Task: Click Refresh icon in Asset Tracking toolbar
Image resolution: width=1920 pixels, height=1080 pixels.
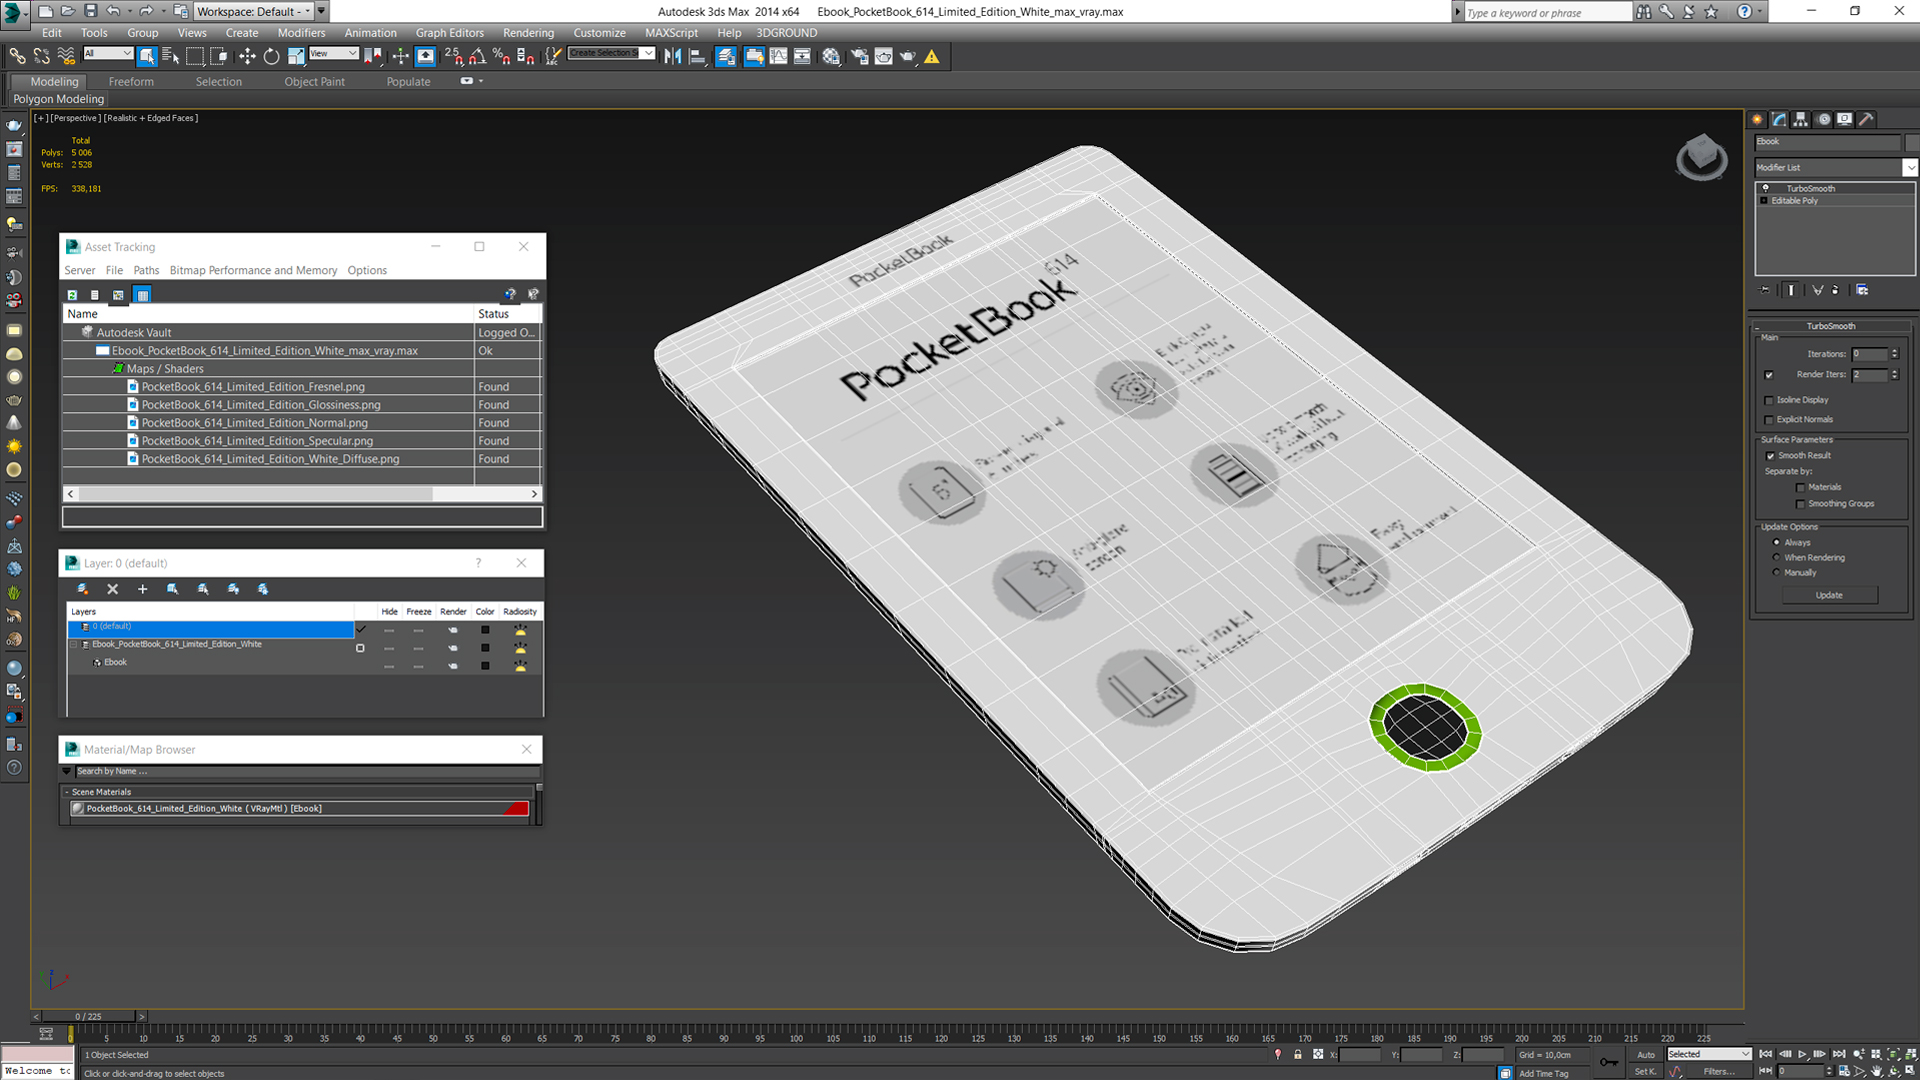Action: (x=72, y=295)
